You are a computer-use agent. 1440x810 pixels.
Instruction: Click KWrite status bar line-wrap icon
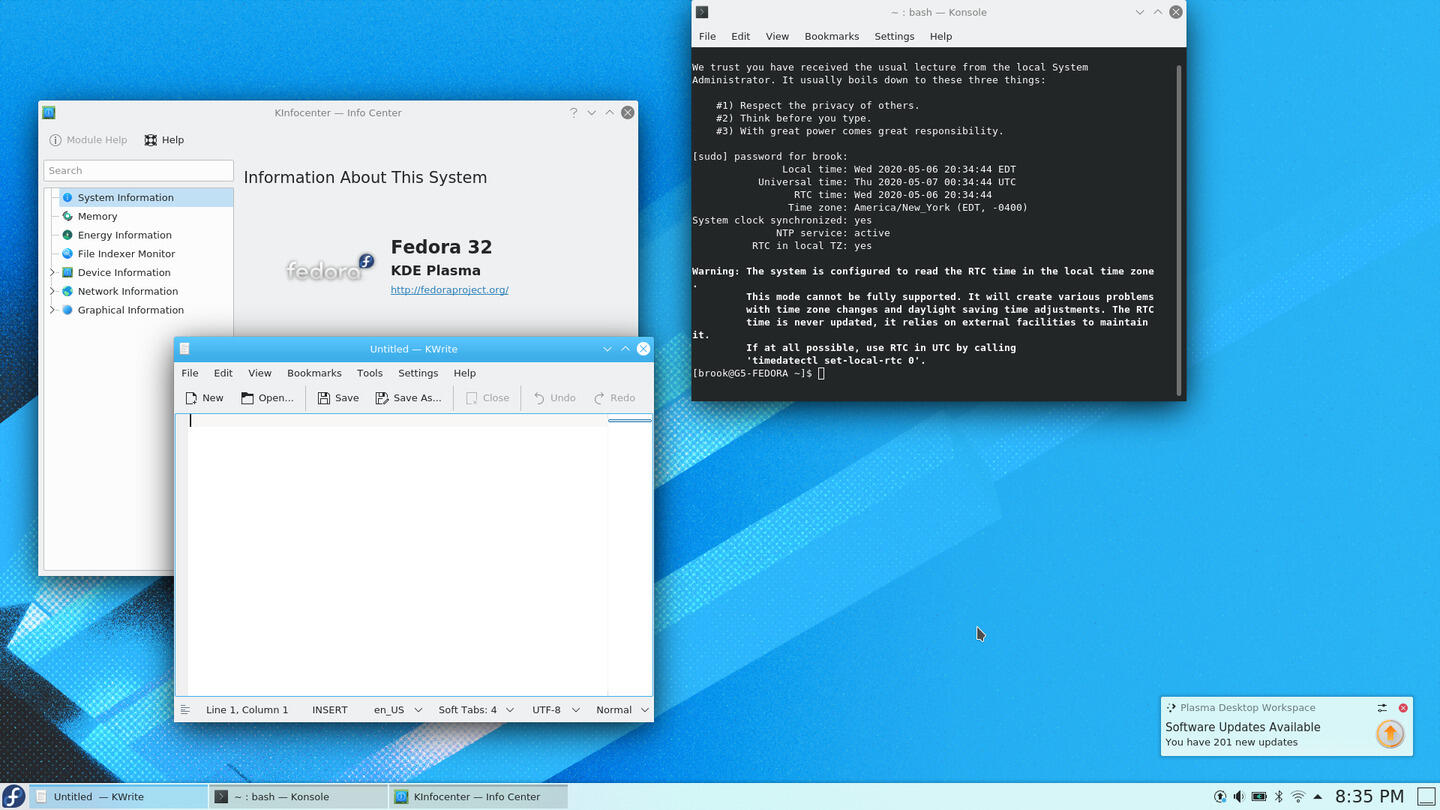[185, 710]
